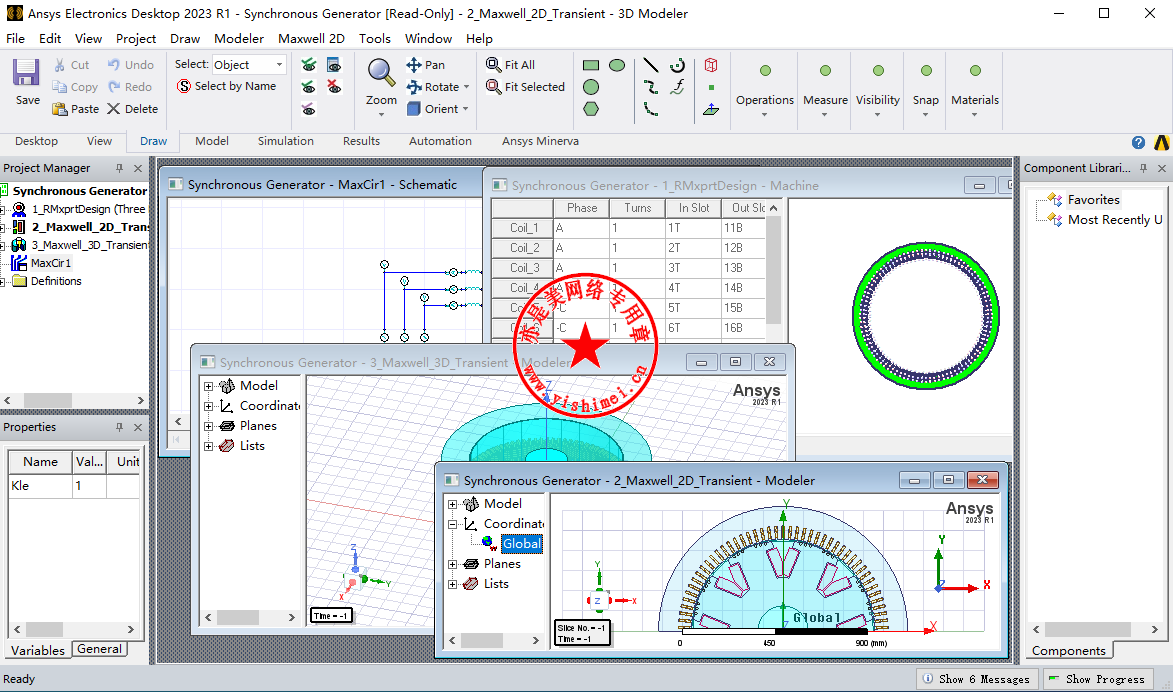Image resolution: width=1173 pixels, height=692 pixels.
Task: Click the Select by Name icon
Action: click(x=184, y=86)
